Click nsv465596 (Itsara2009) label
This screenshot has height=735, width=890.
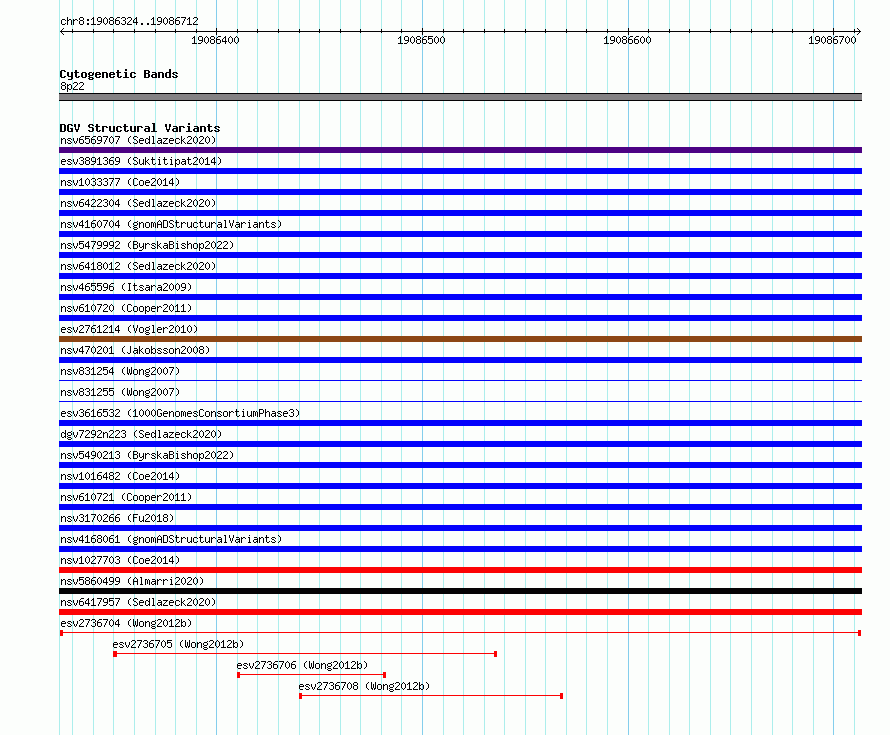click(x=126, y=287)
